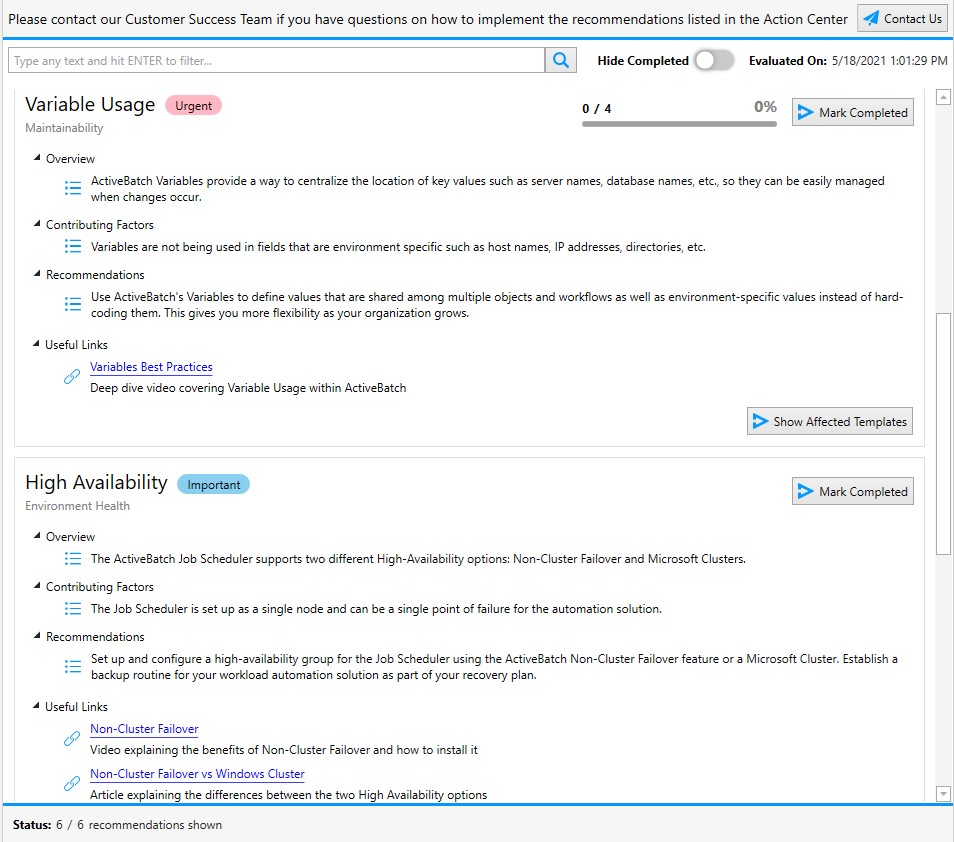Click link icon beside Non-Cluster Failover vs Windows Cluster

(72, 784)
